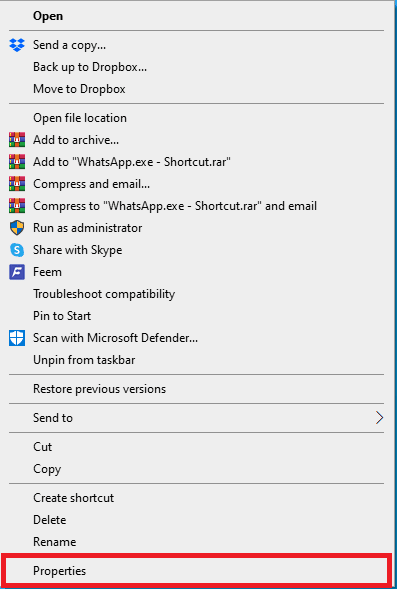Open Properties of the shortcut
This screenshot has width=397, height=589.
[196, 571]
